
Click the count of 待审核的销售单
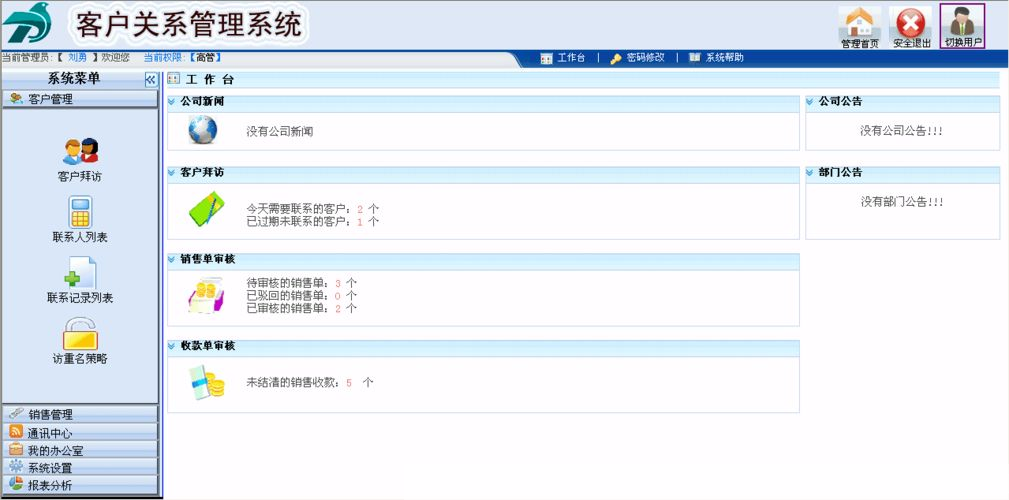(x=338, y=282)
